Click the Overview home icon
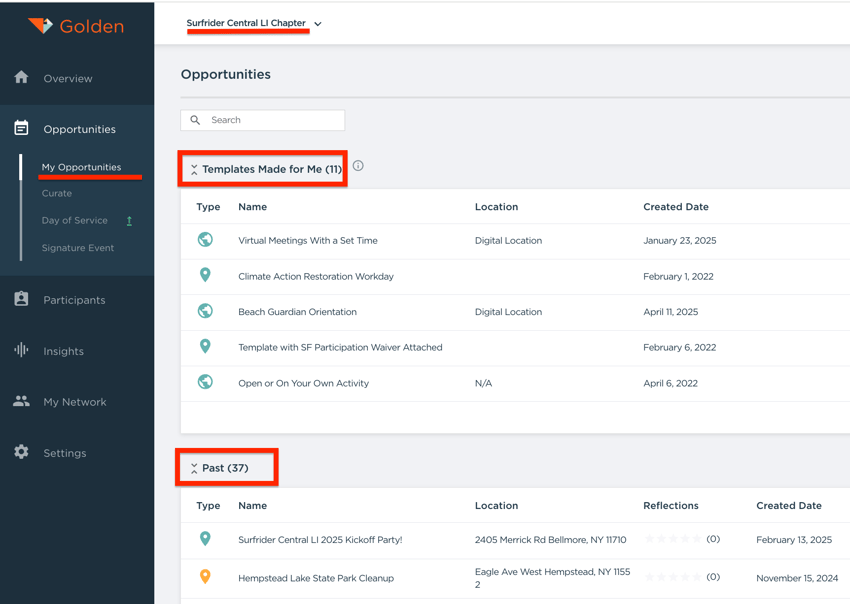The height and width of the screenshot is (604, 850). [21, 77]
